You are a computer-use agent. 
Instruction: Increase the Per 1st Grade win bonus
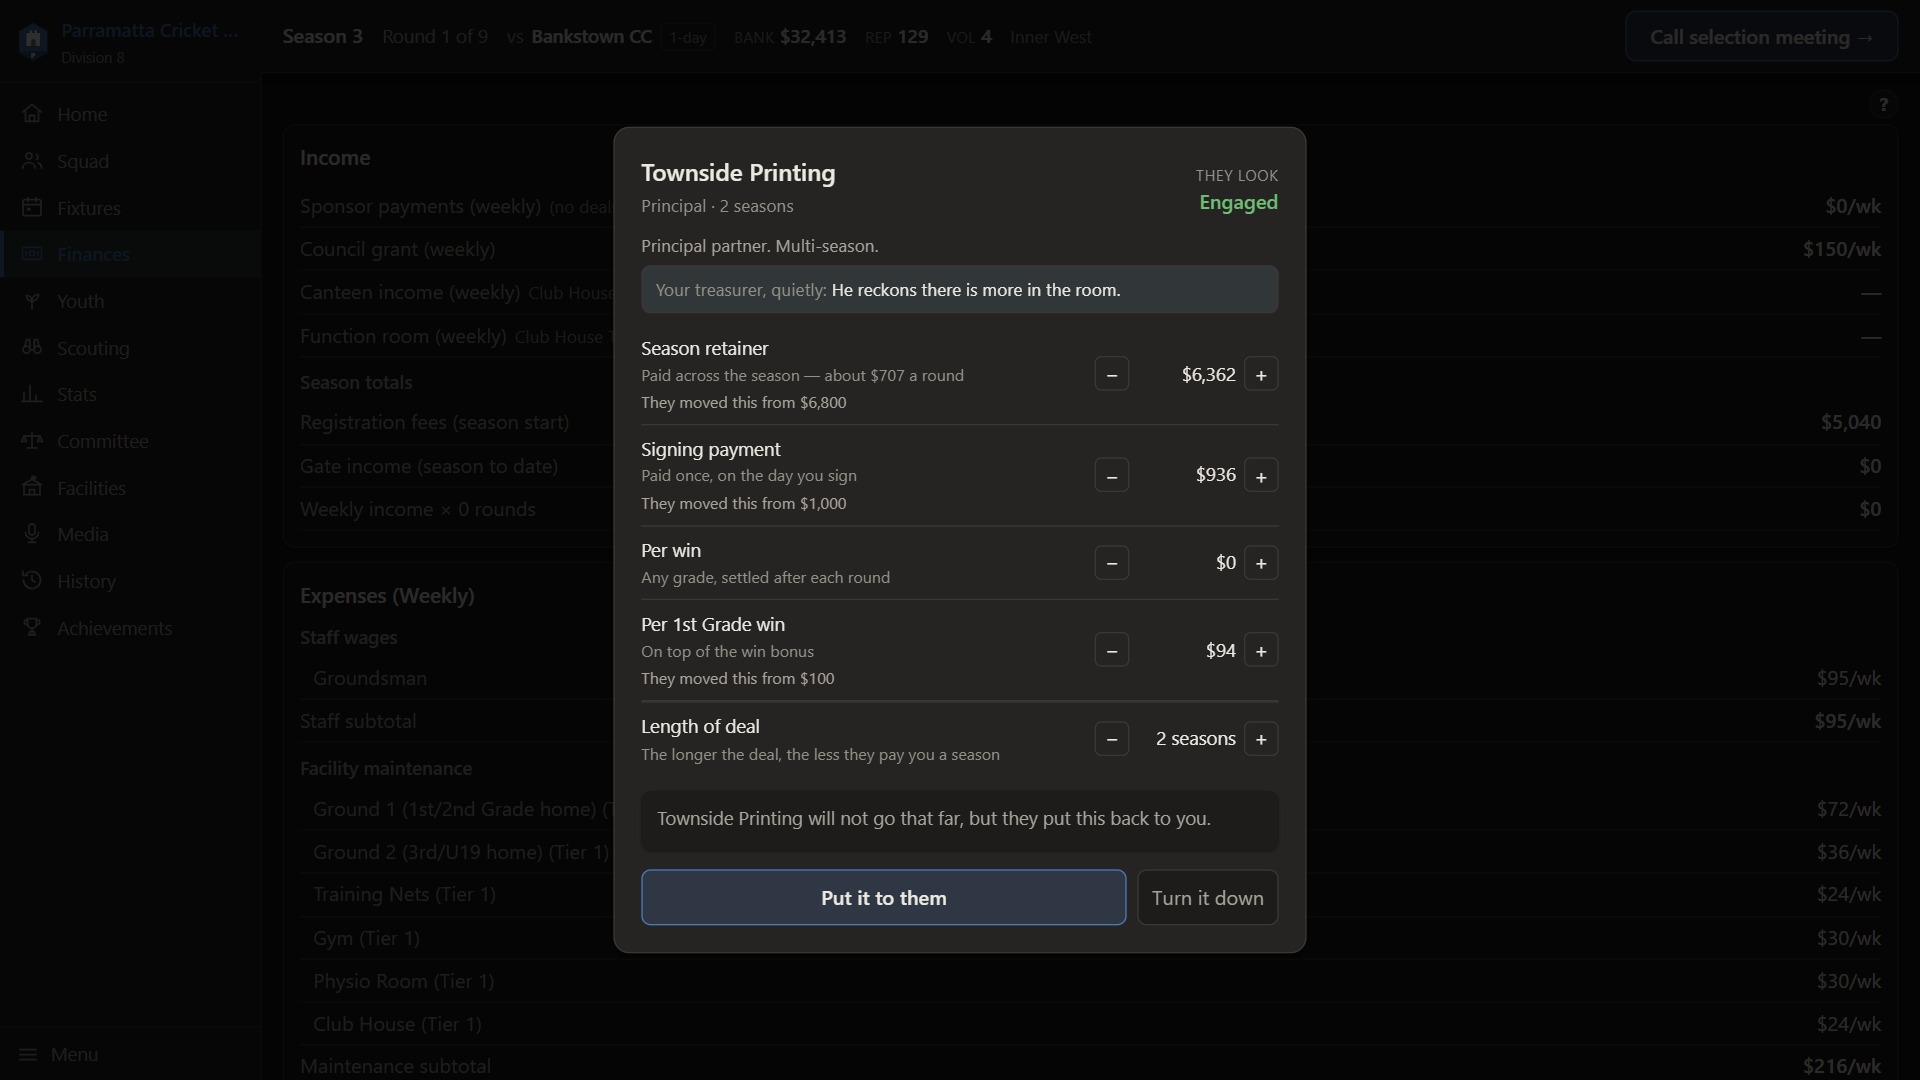[1261, 650]
